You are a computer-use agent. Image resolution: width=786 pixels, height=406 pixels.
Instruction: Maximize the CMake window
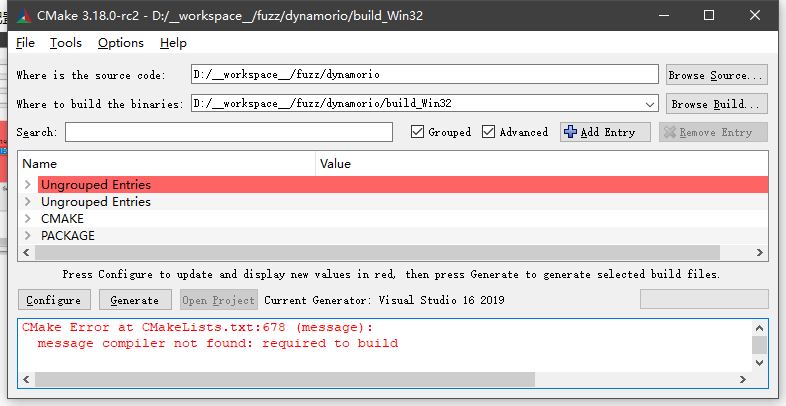(x=709, y=15)
